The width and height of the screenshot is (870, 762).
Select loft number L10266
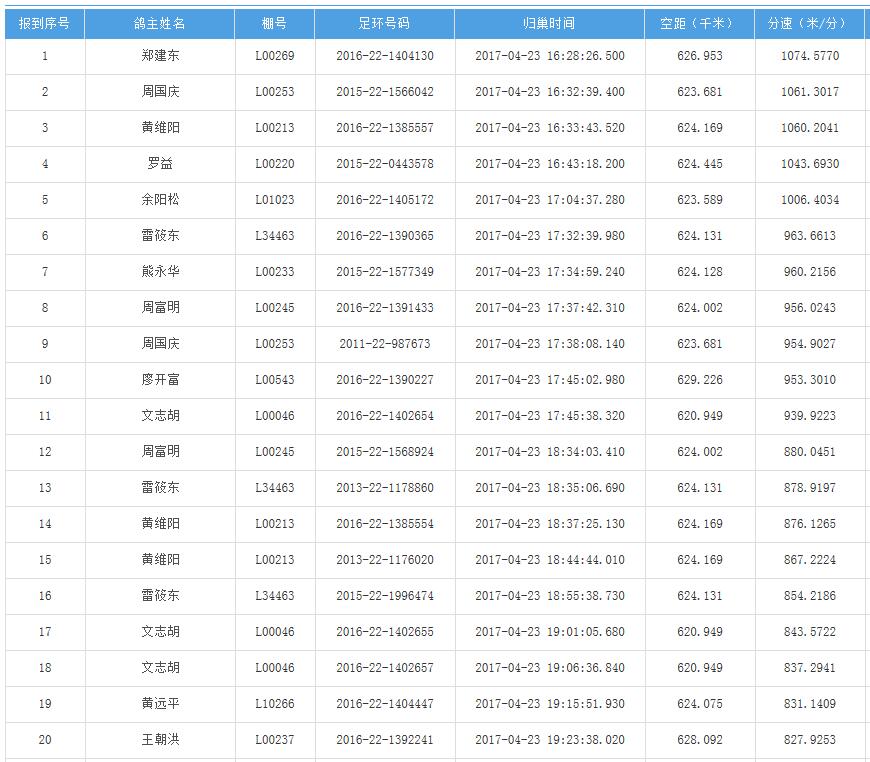(x=274, y=704)
